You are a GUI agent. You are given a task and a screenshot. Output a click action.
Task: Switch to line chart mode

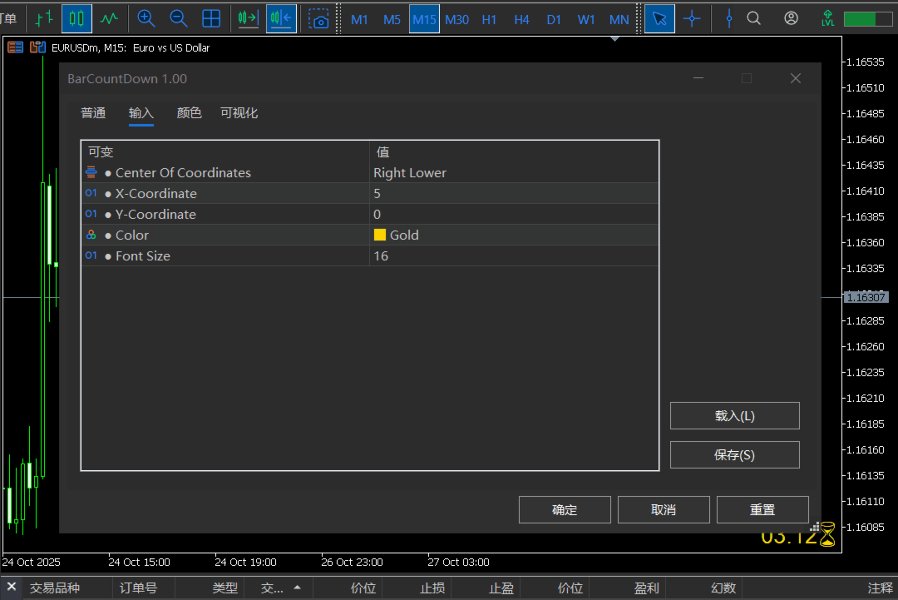point(110,17)
